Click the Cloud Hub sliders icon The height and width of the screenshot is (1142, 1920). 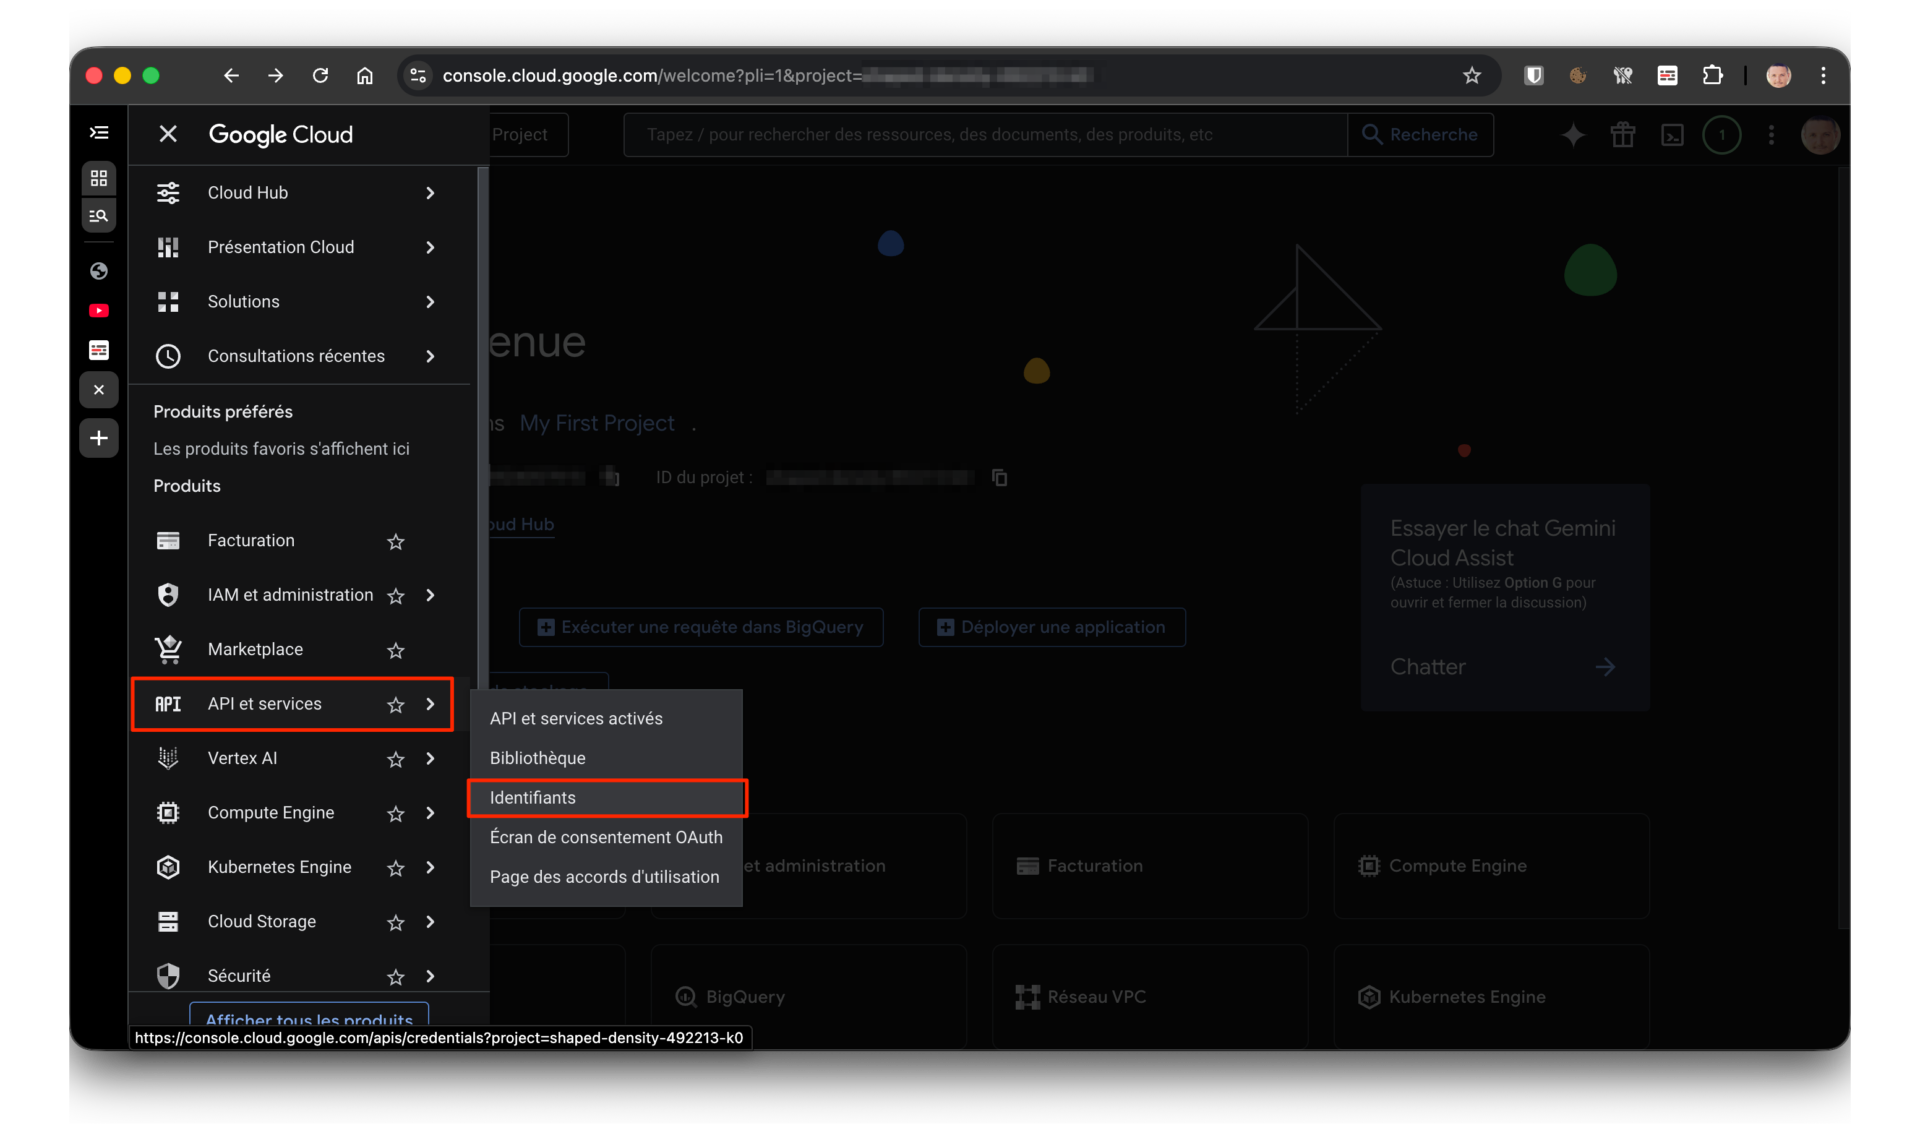pyautogui.click(x=168, y=193)
